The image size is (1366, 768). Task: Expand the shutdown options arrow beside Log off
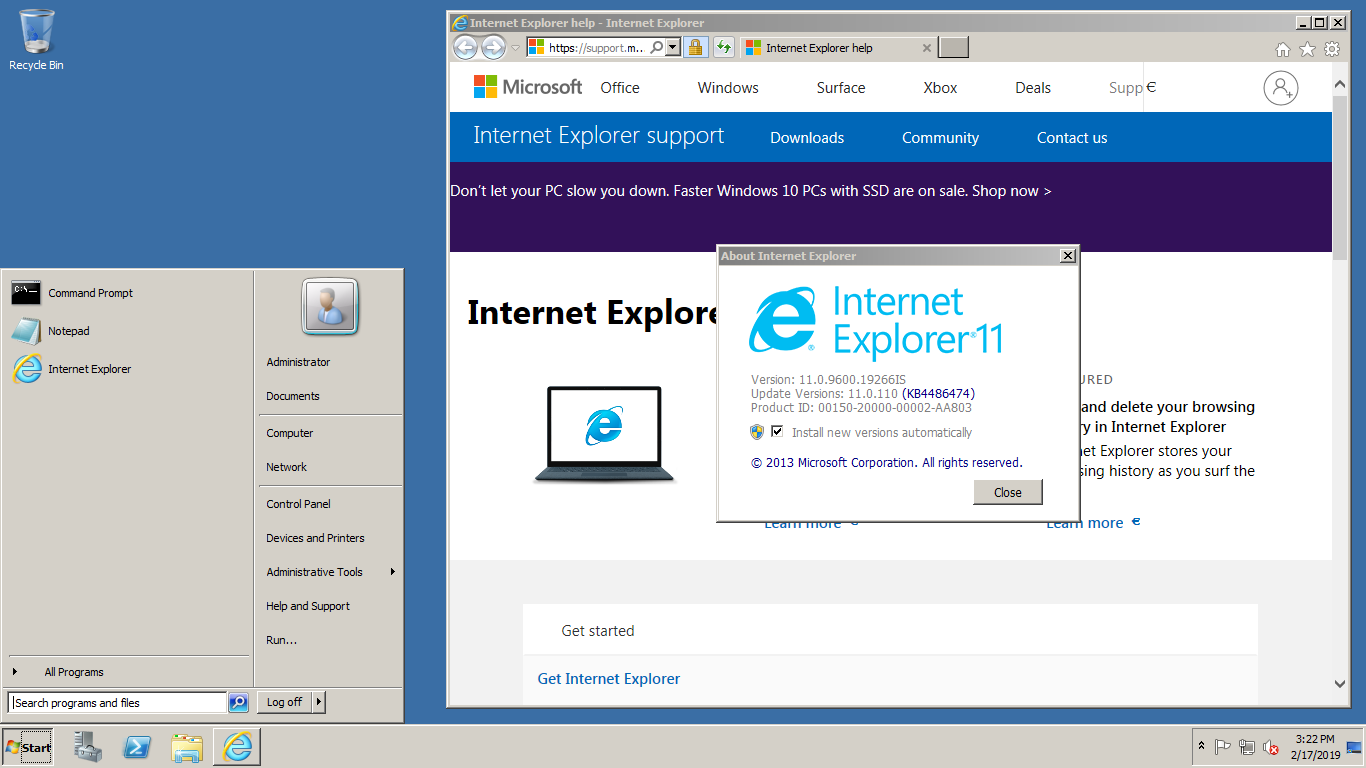(319, 702)
